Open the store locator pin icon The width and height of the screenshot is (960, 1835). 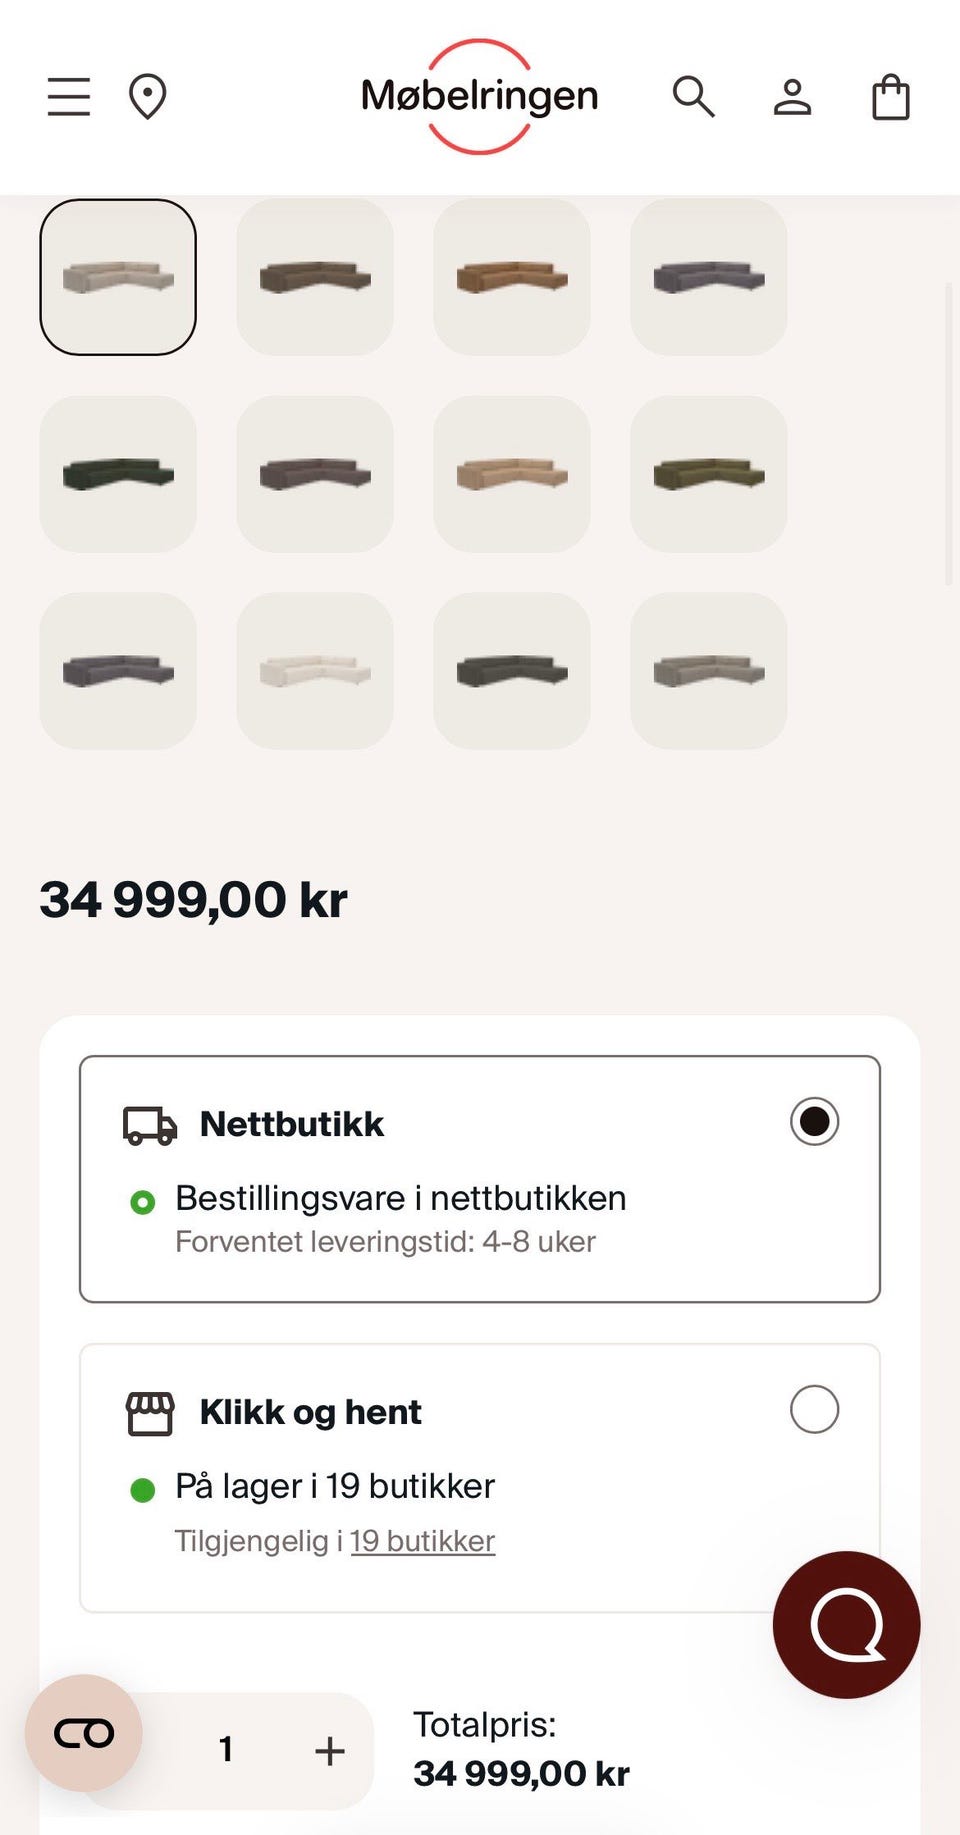(x=148, y=97)
